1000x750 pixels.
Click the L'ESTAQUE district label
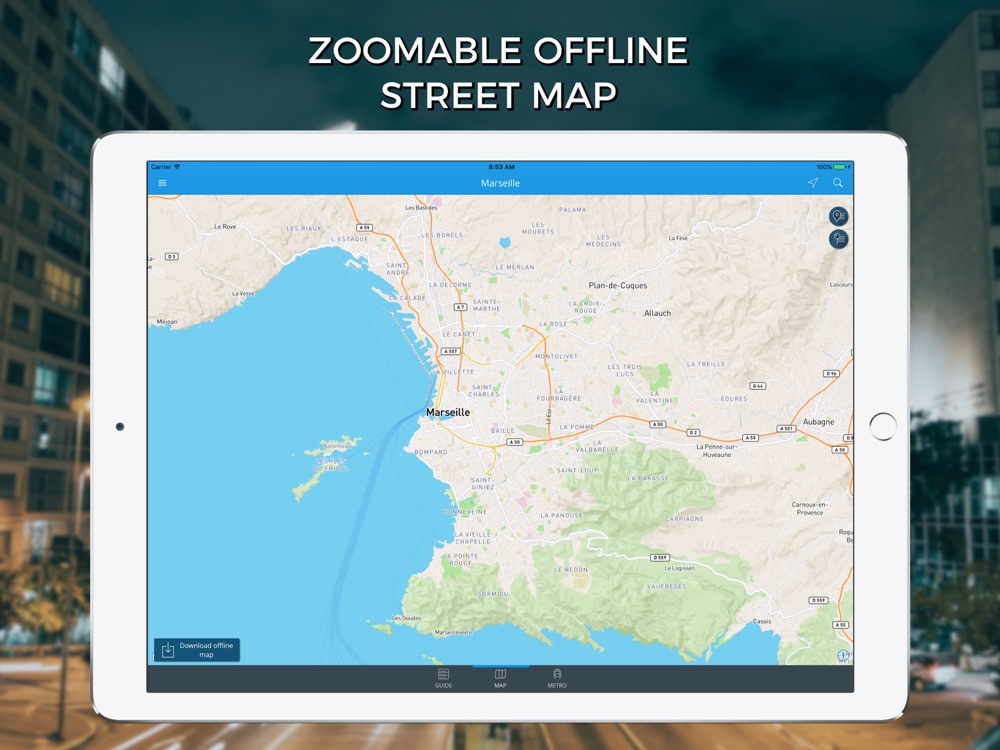pyautogui.click(x=349, y=239)
